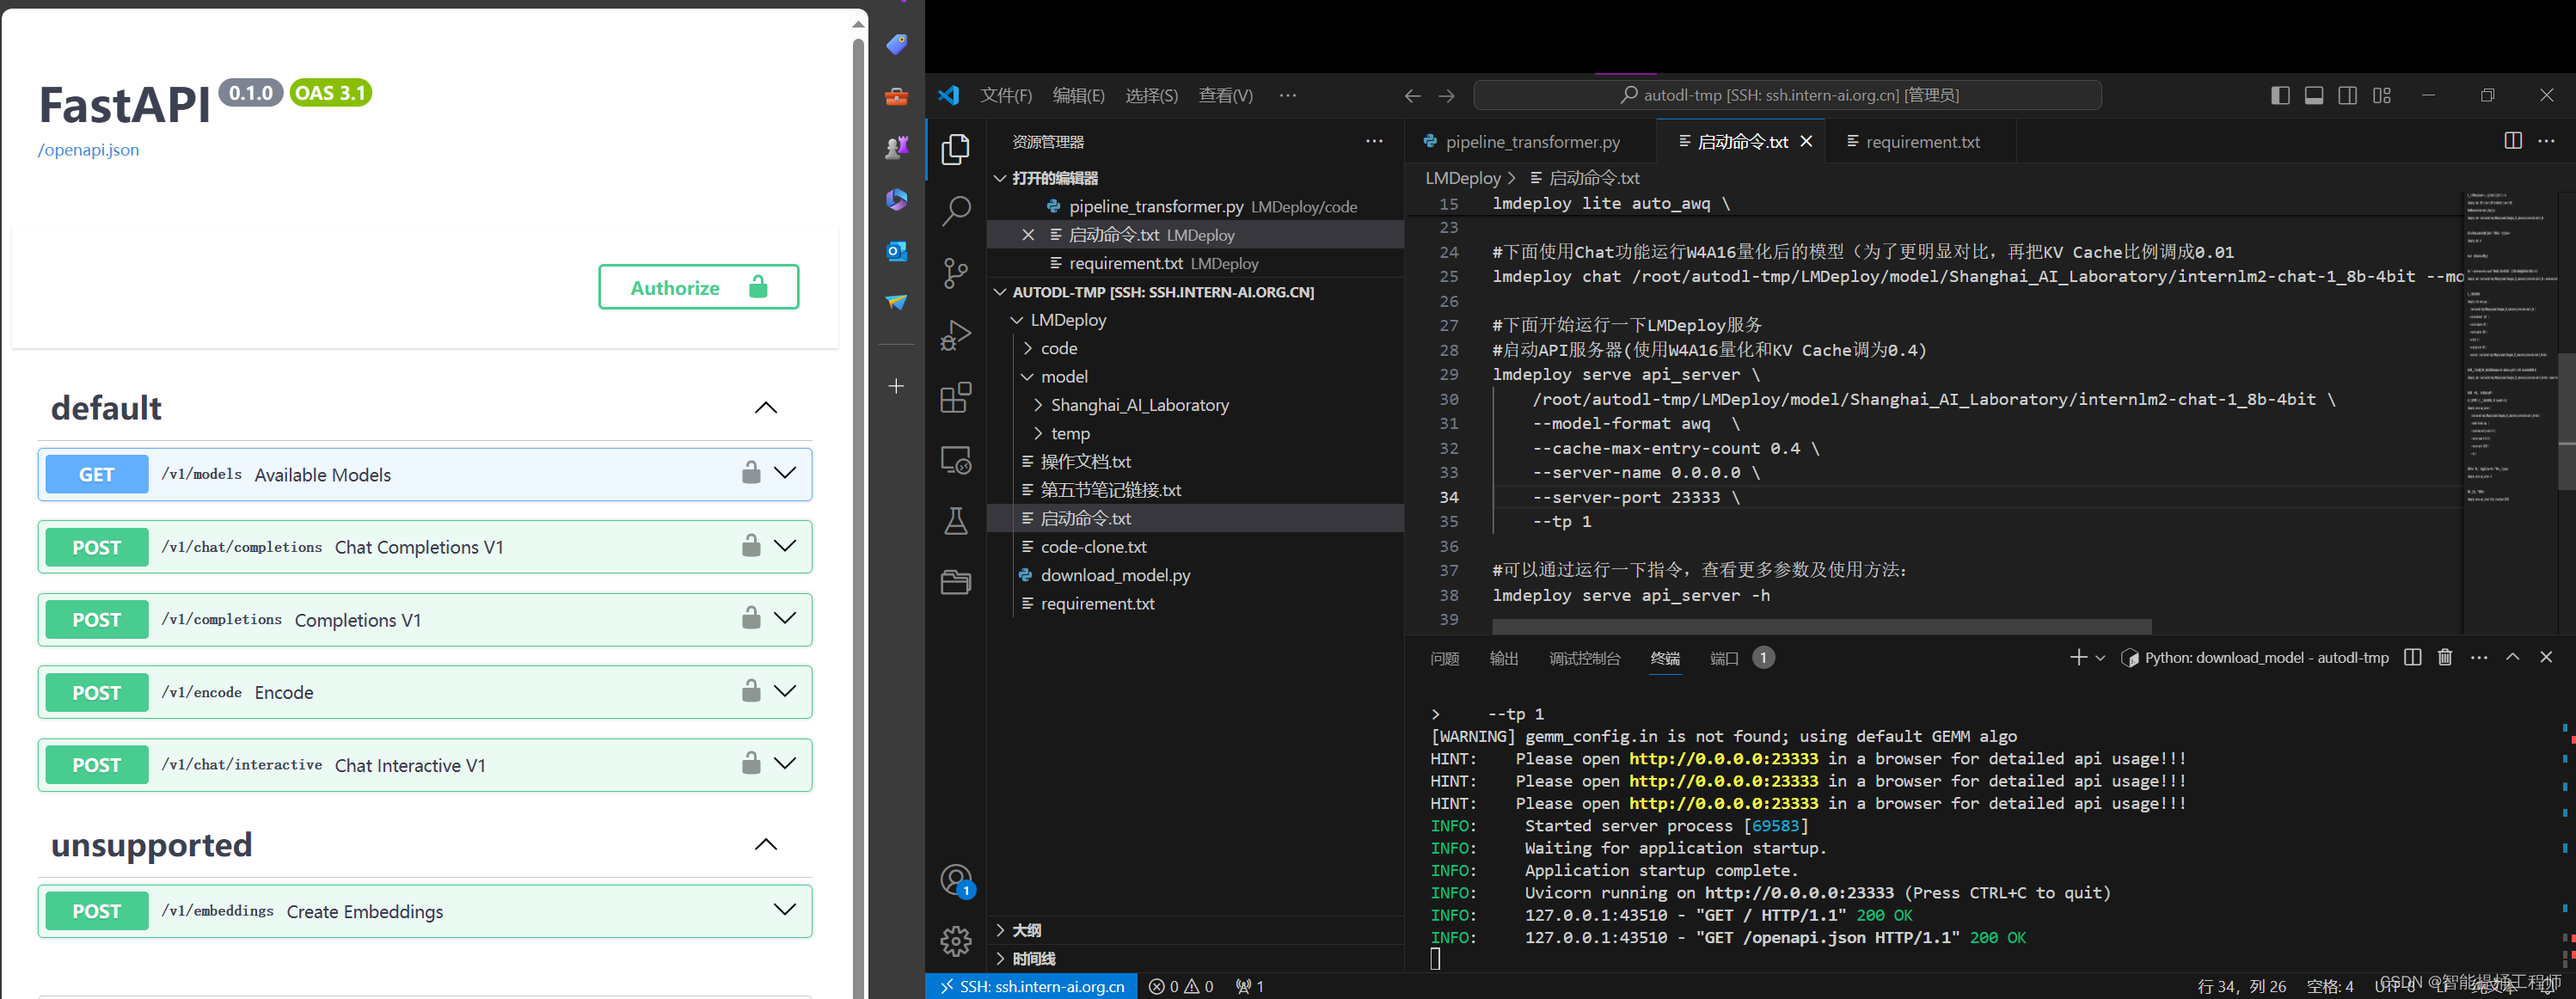Expand the GET /v1/models endpoint

(x=785, y=474)
